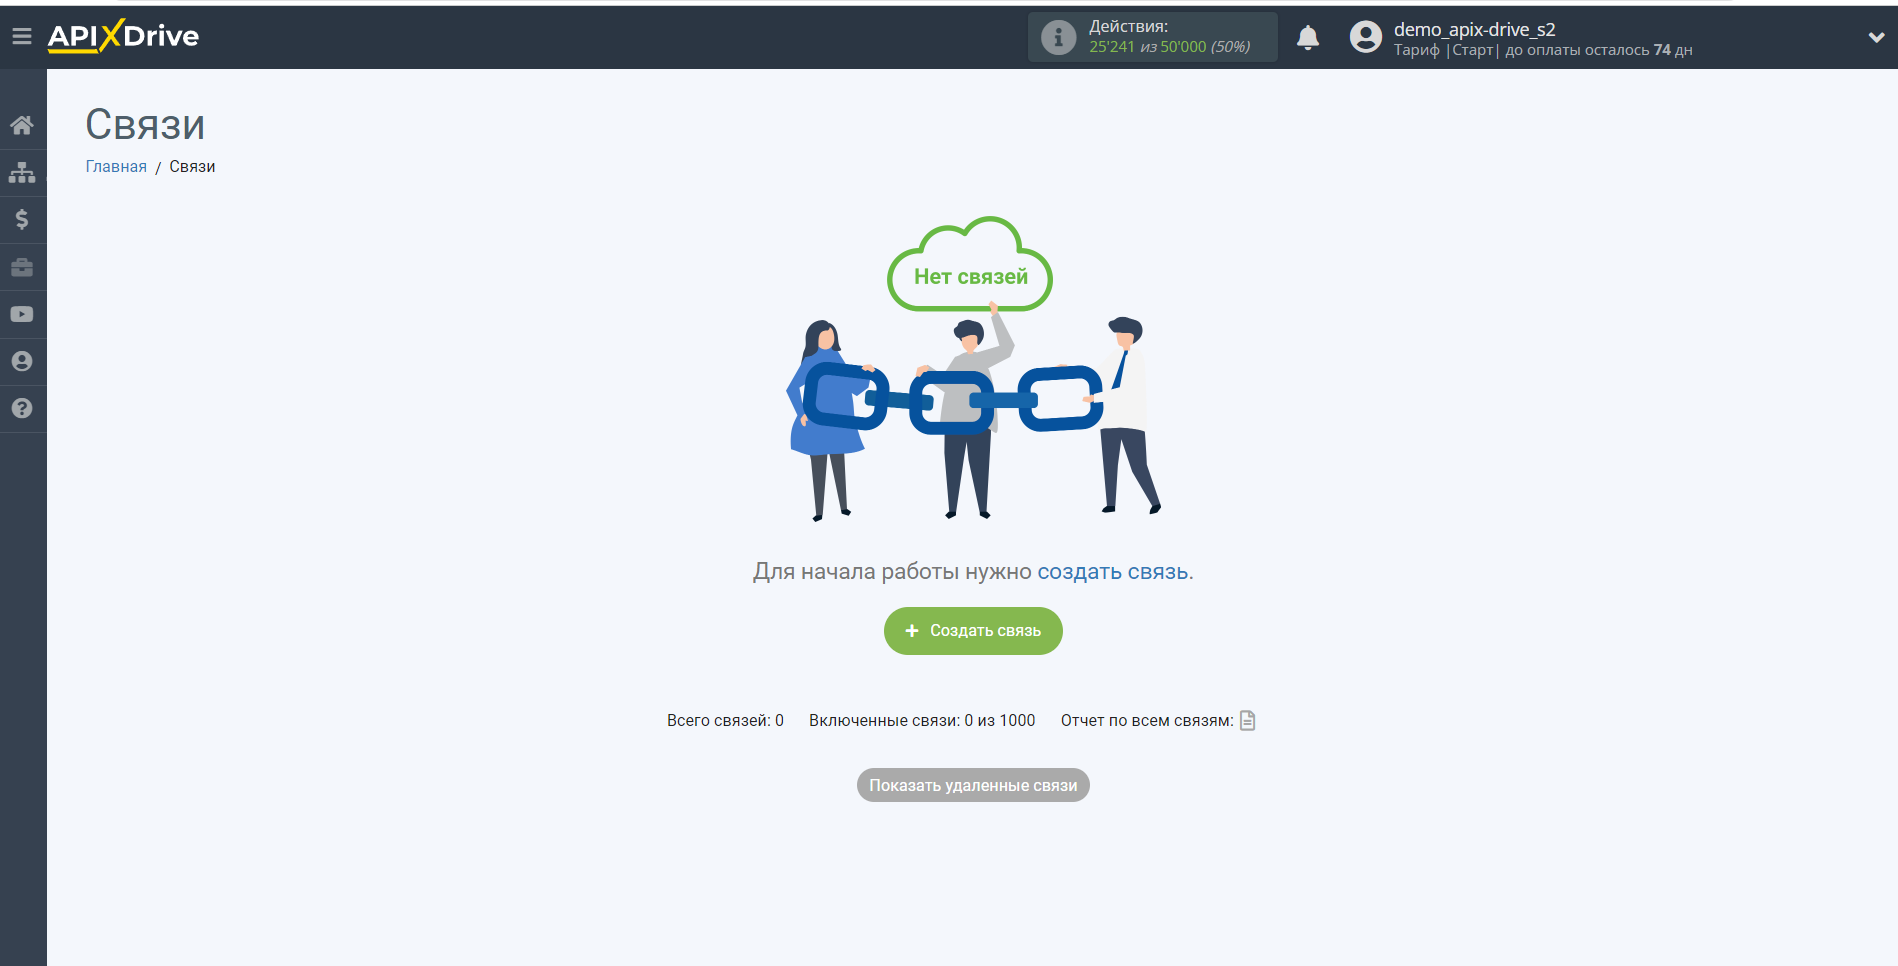The width and height of the screenshot is (1898, 966).
Task: Click the Всего связей: 0 text
Action: (725, 720)
